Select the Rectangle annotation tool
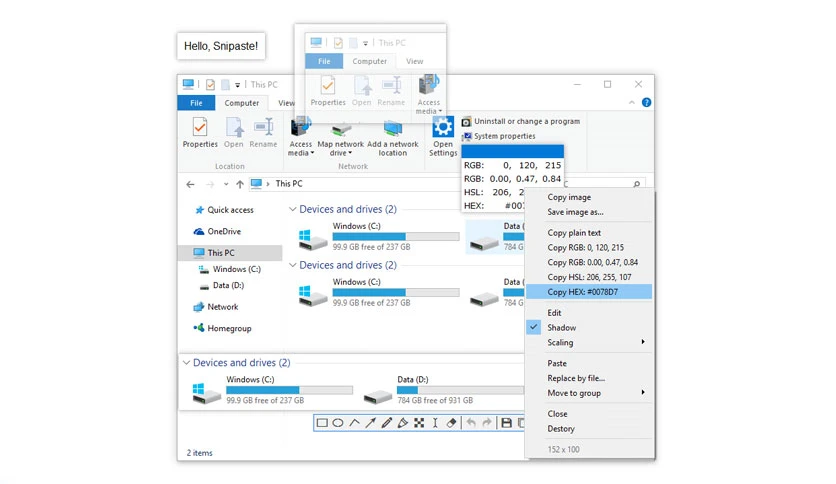Image resolution: width=836 pixels, height=484 pixels. point(322,423)
